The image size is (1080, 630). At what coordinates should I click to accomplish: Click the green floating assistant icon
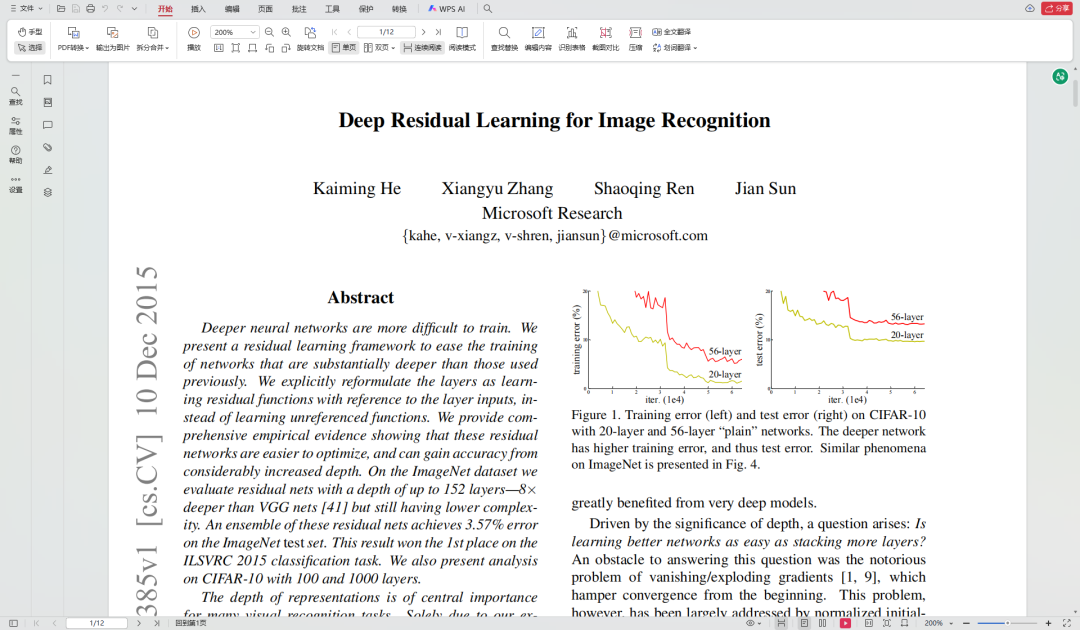[x=1060, y=76]
